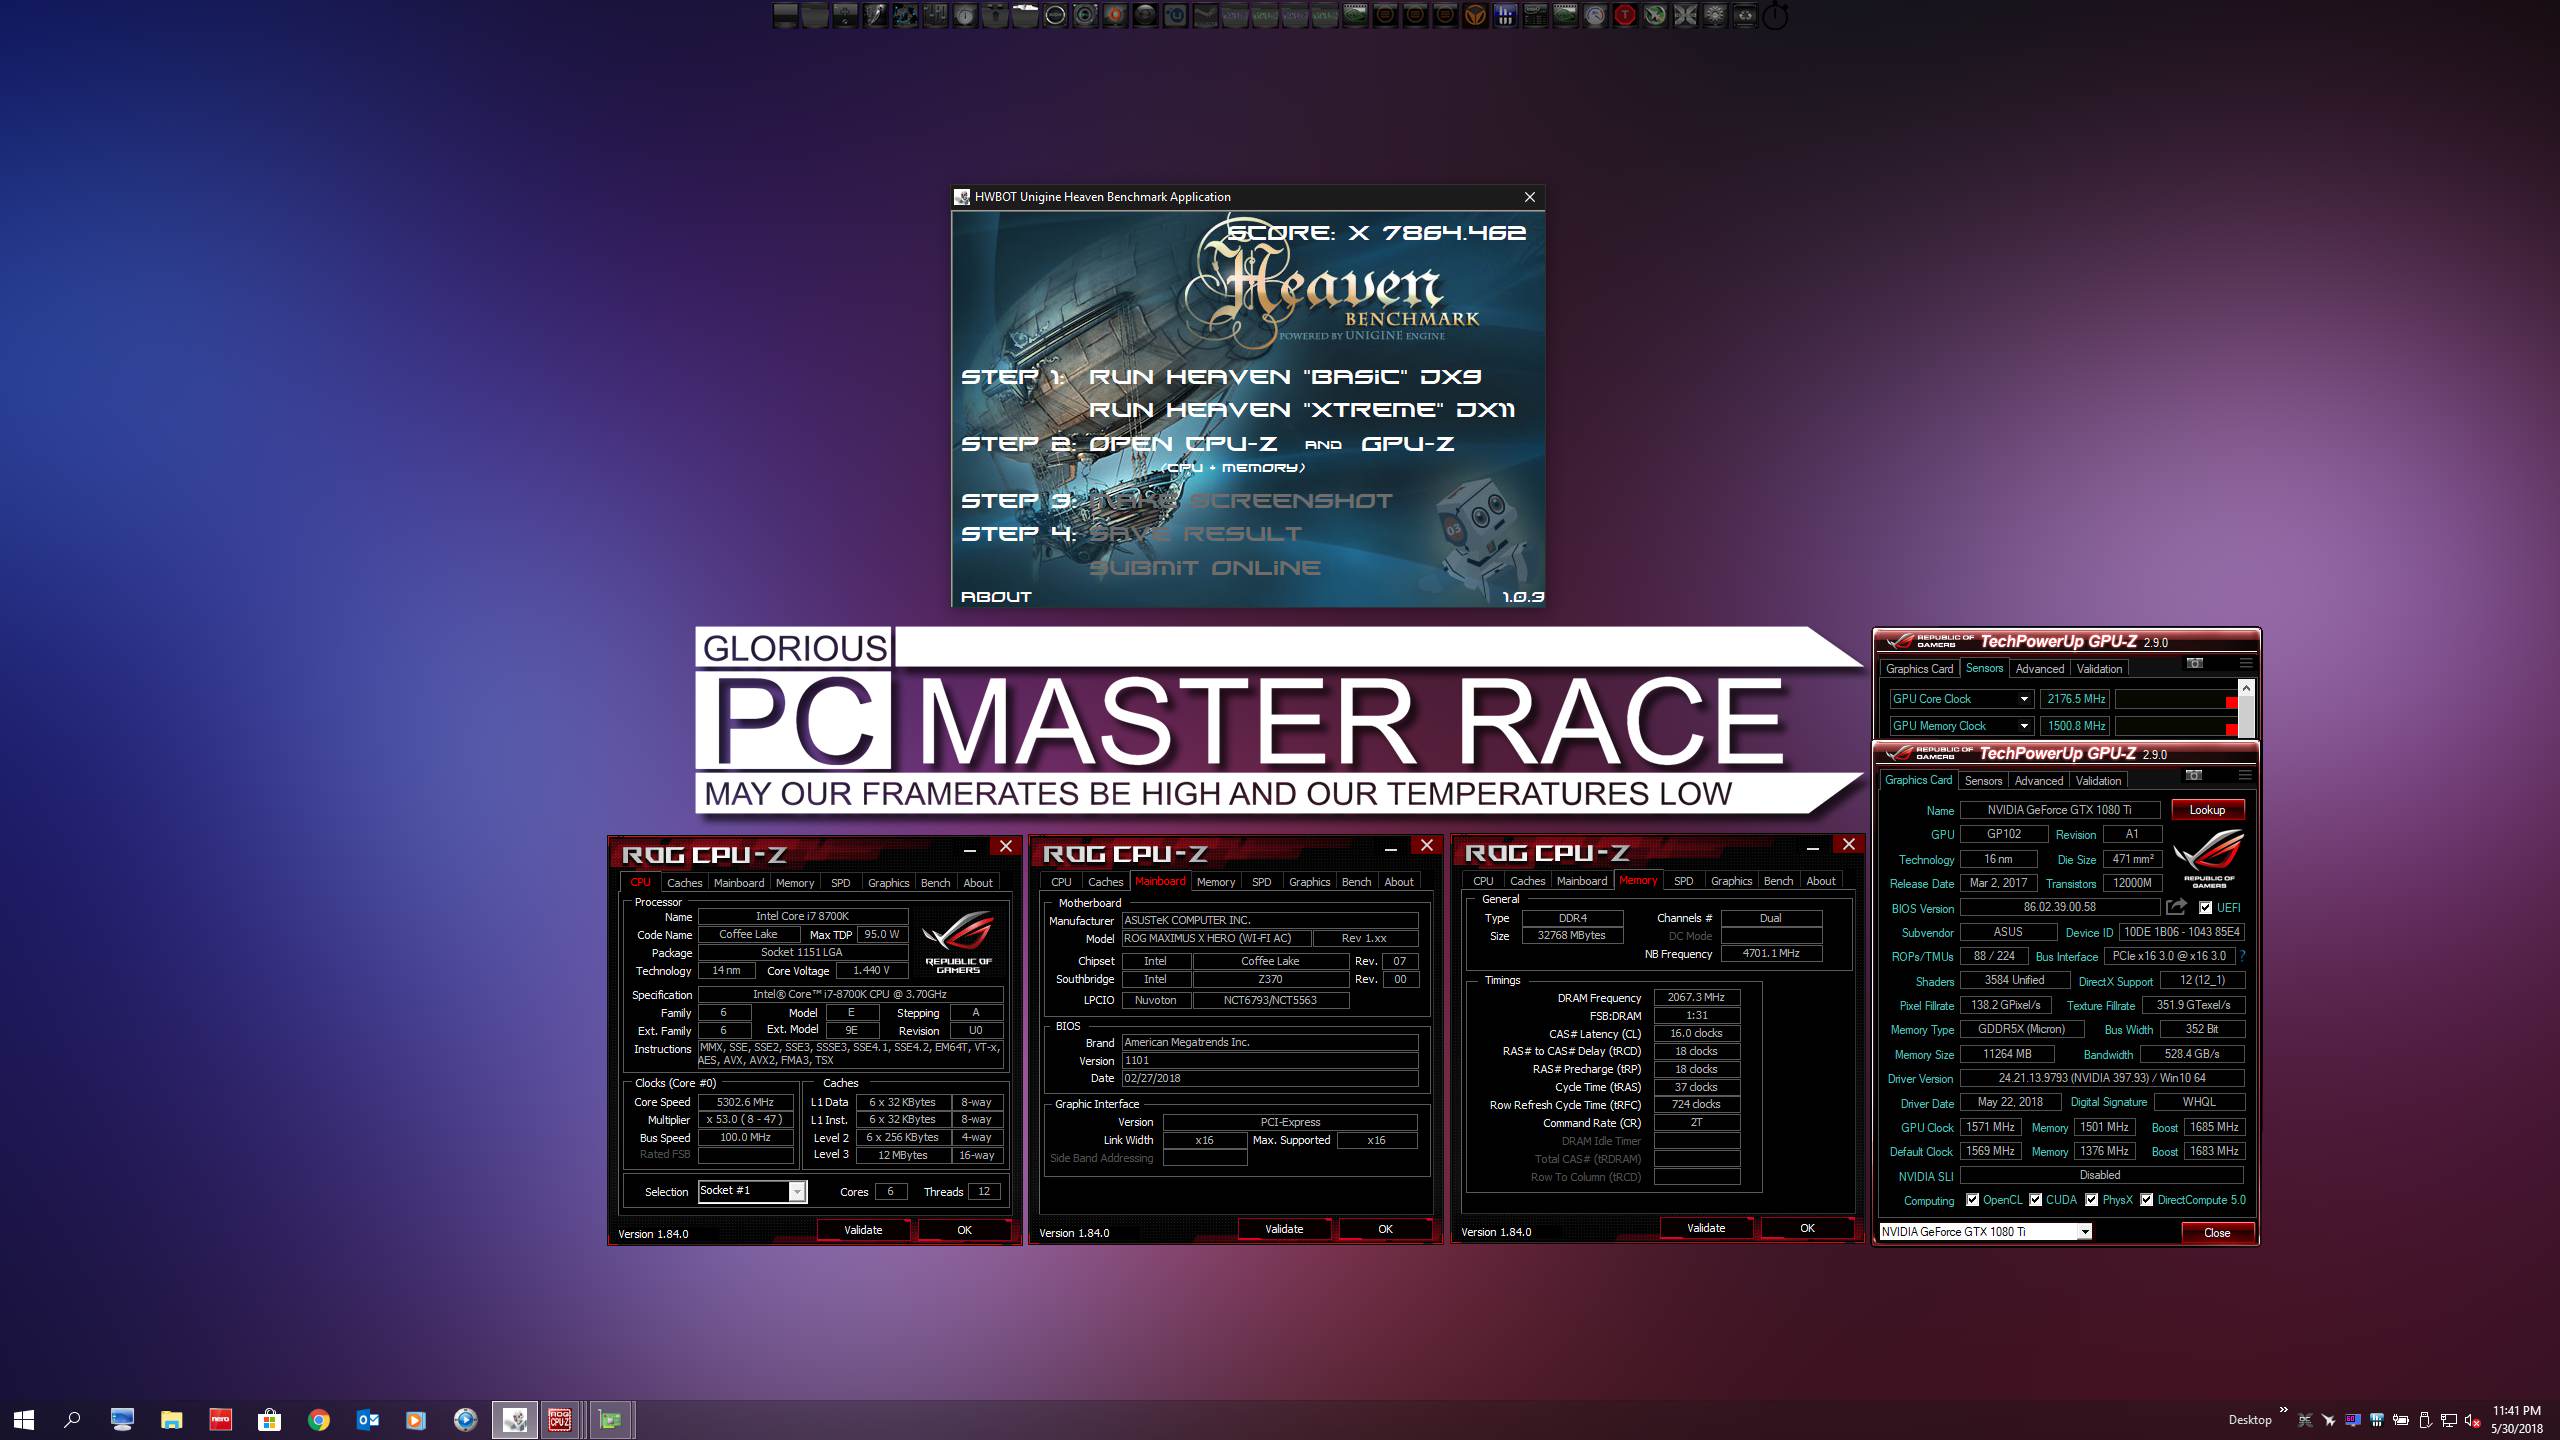Click Validate in CPU-Z CPU window
The image size is (2560, 1440).
click(x=863, y=1230)
